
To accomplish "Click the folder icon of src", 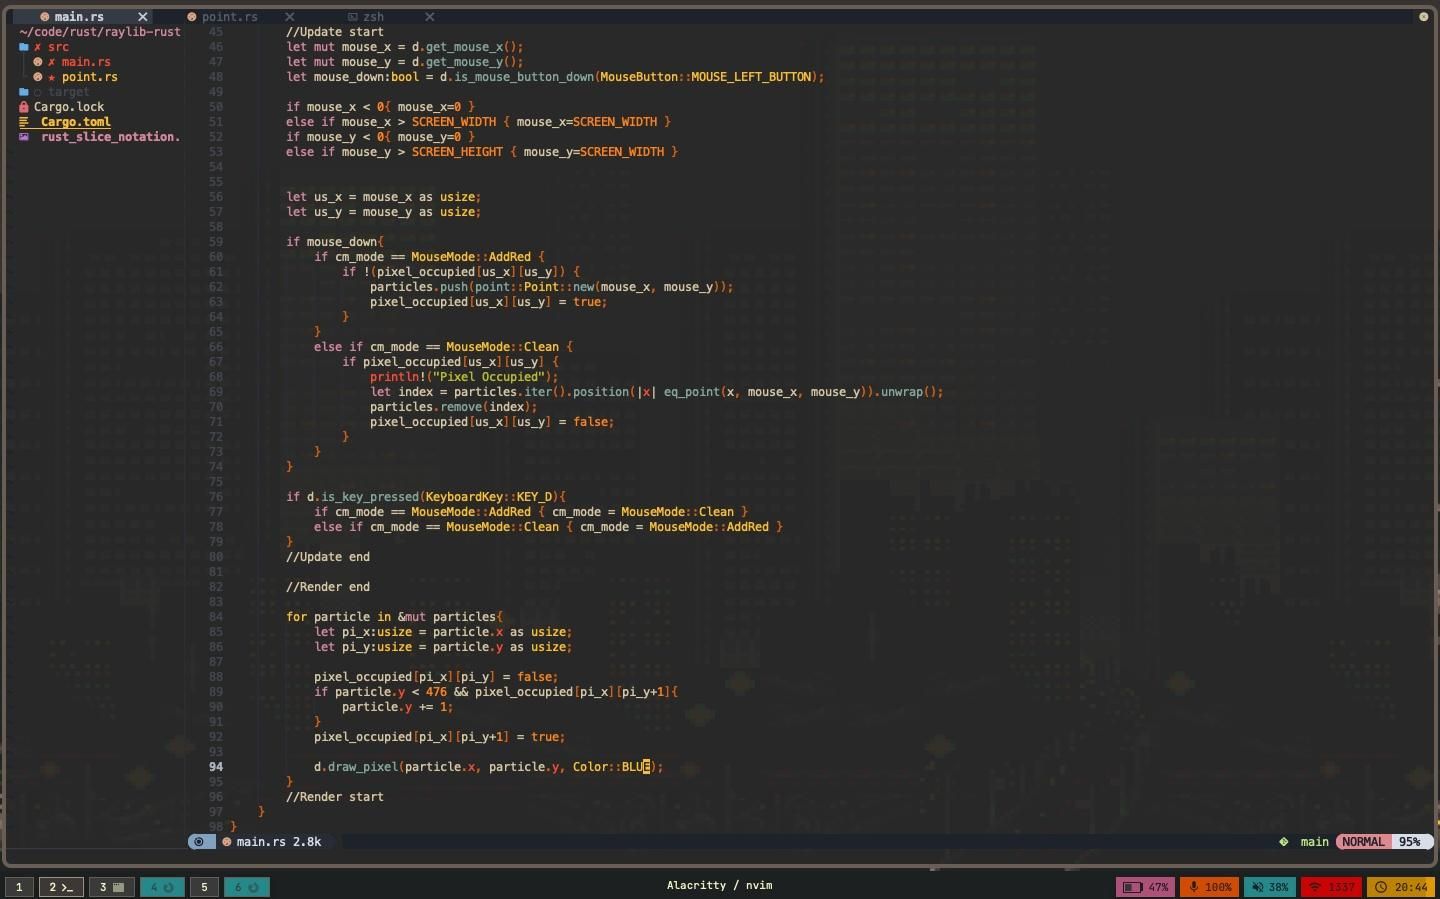I will pyautogui.click(x=24, y=47).
